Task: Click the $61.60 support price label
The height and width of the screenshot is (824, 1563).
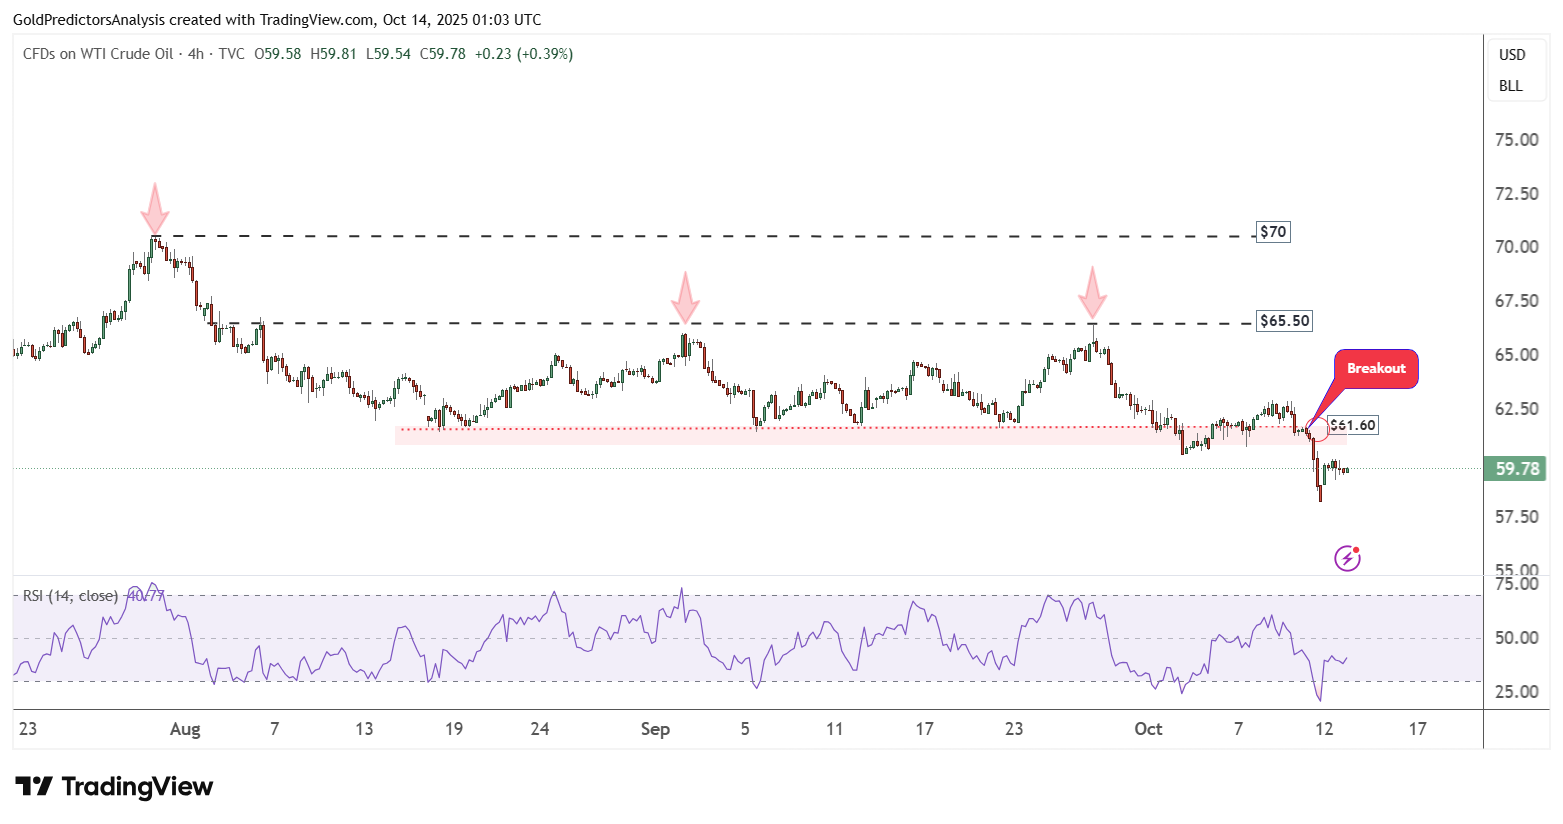Action: (x=1353, y=425)
